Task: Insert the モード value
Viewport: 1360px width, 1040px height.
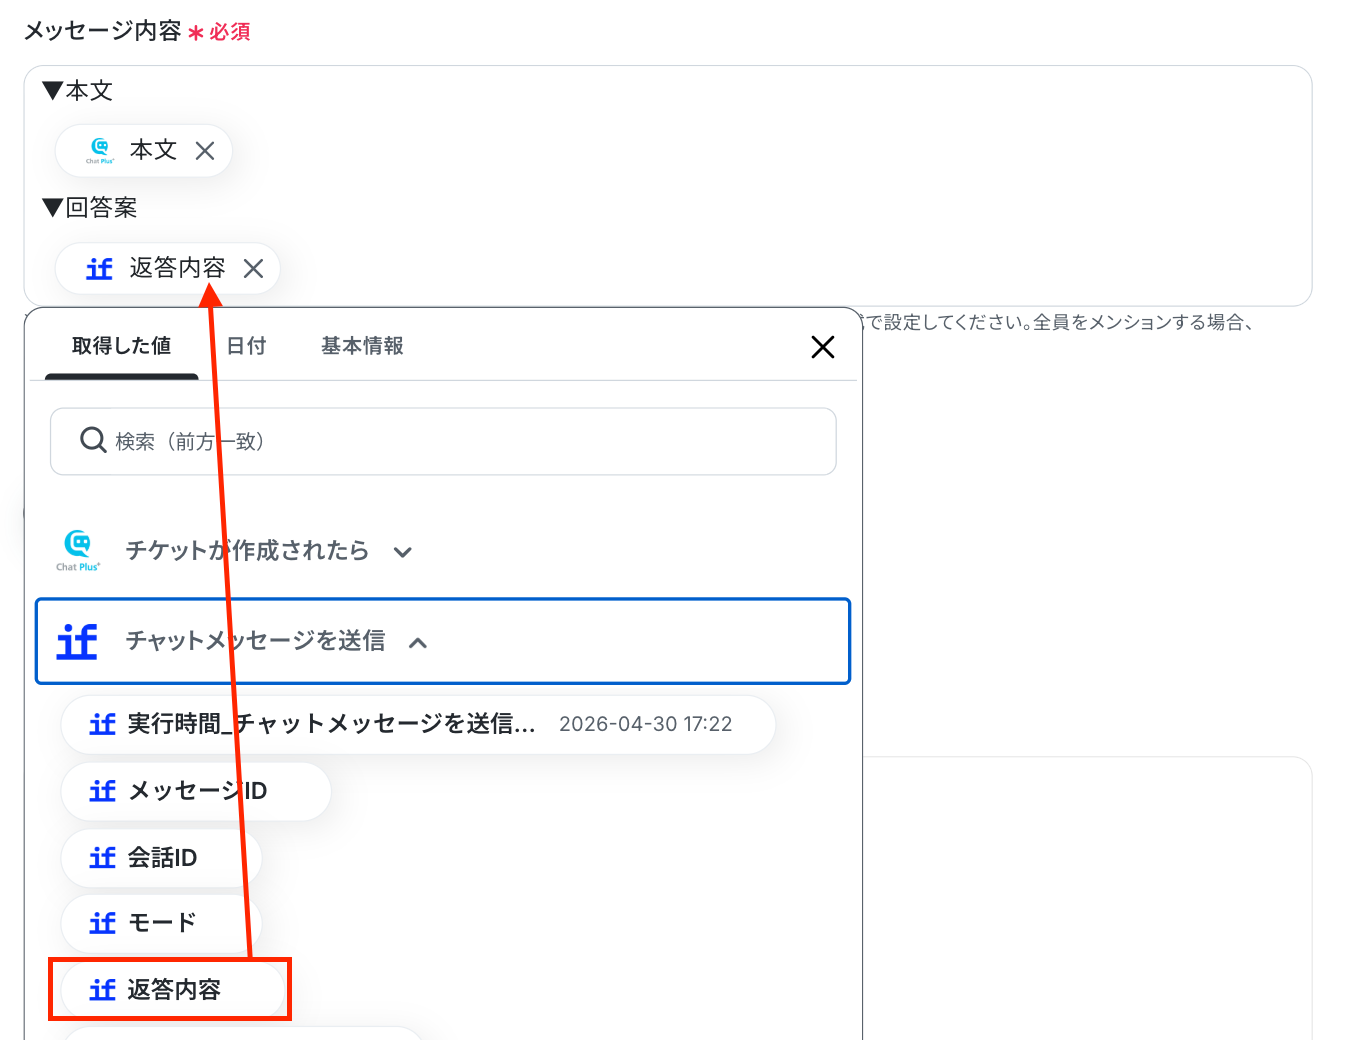Action: 161,923
